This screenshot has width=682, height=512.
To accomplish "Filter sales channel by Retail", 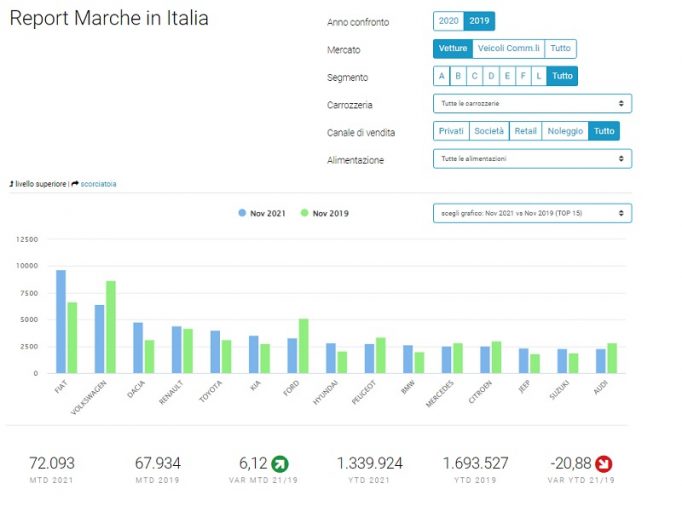I will (x=525, y=131).
